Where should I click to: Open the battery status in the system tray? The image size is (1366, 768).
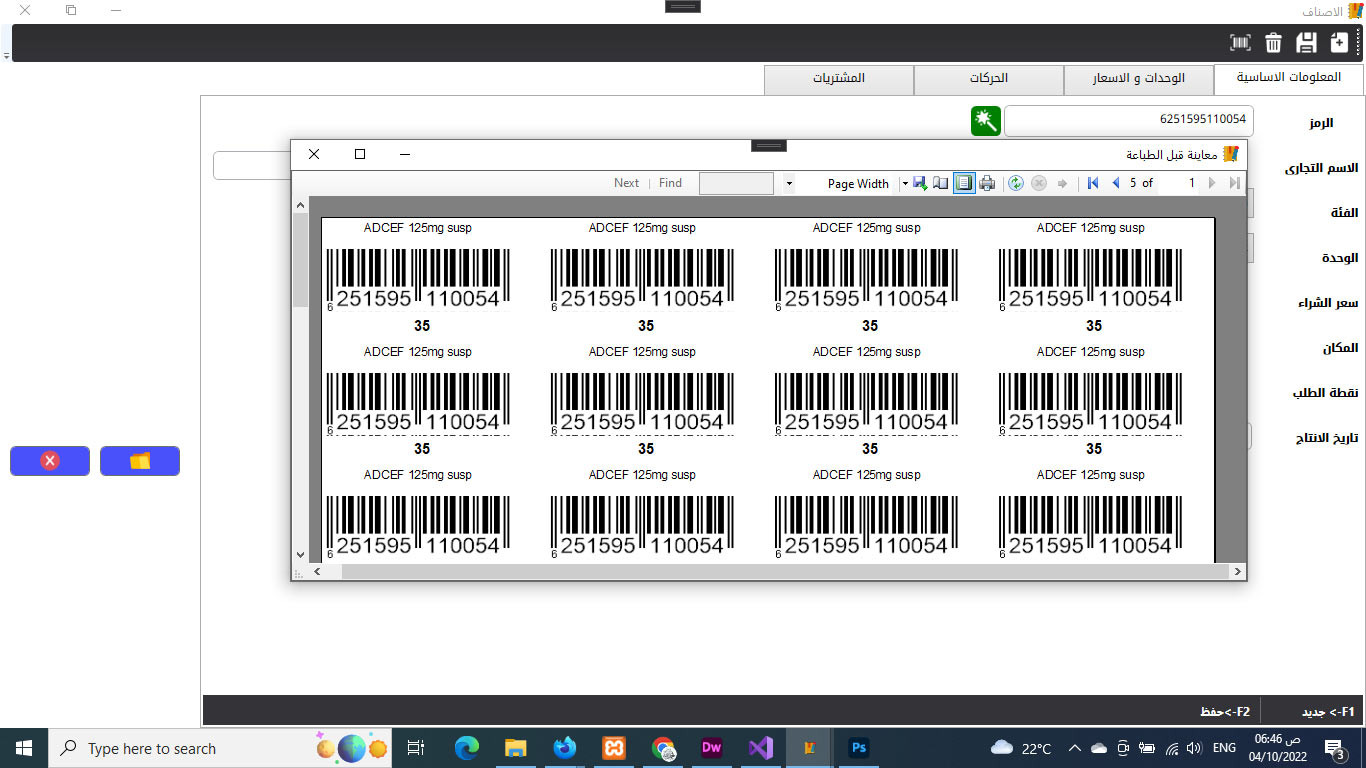(1147, 748)
